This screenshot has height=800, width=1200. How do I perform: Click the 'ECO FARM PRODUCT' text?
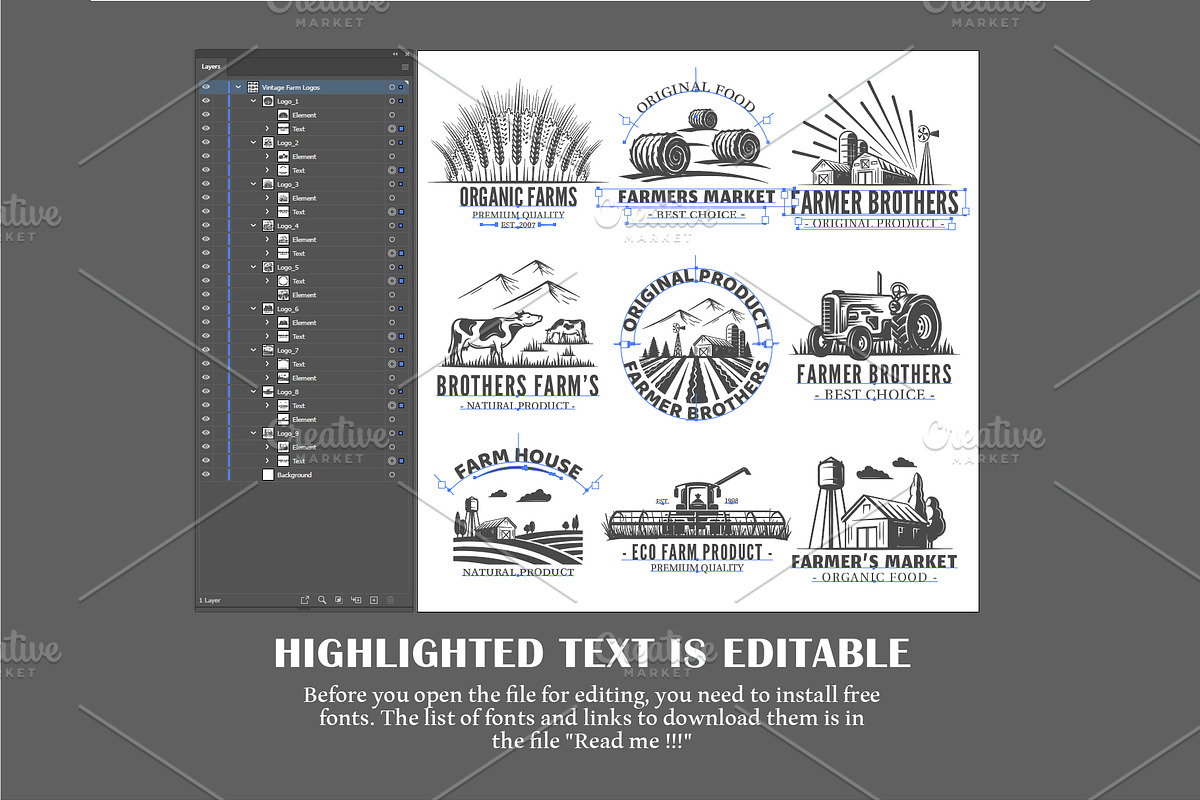697,552
